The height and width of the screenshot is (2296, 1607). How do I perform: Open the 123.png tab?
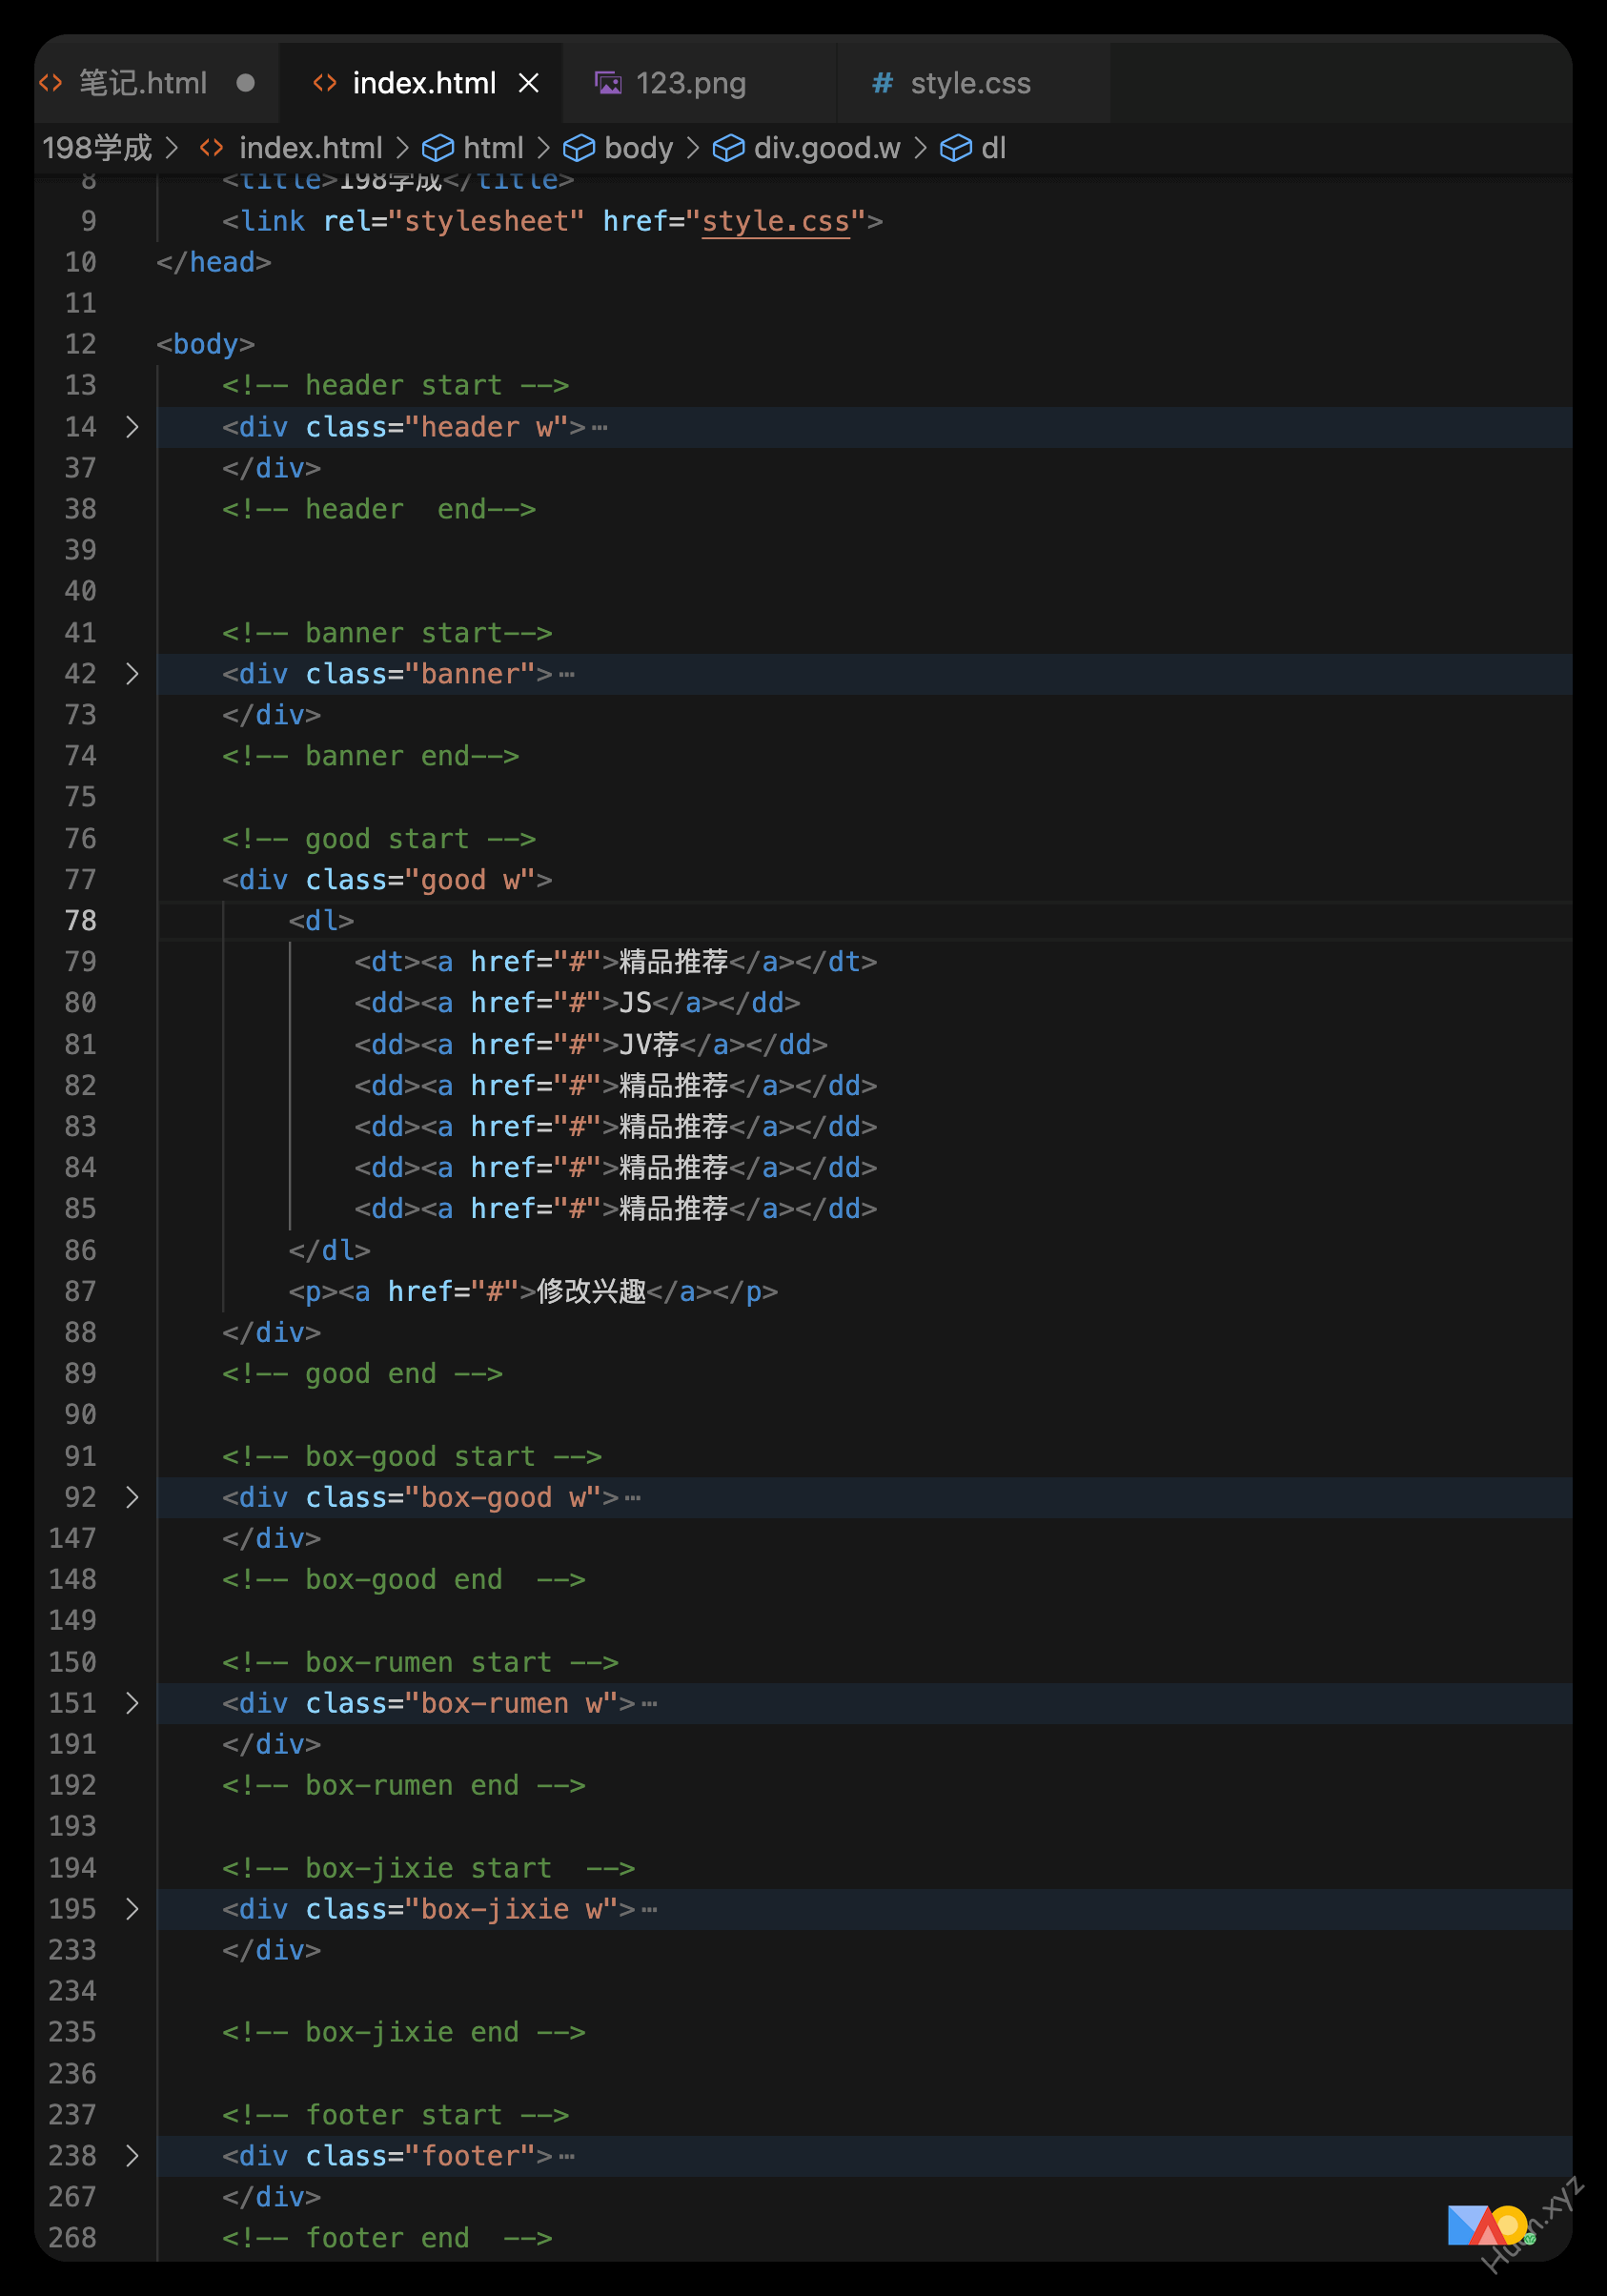click(690, 83)
